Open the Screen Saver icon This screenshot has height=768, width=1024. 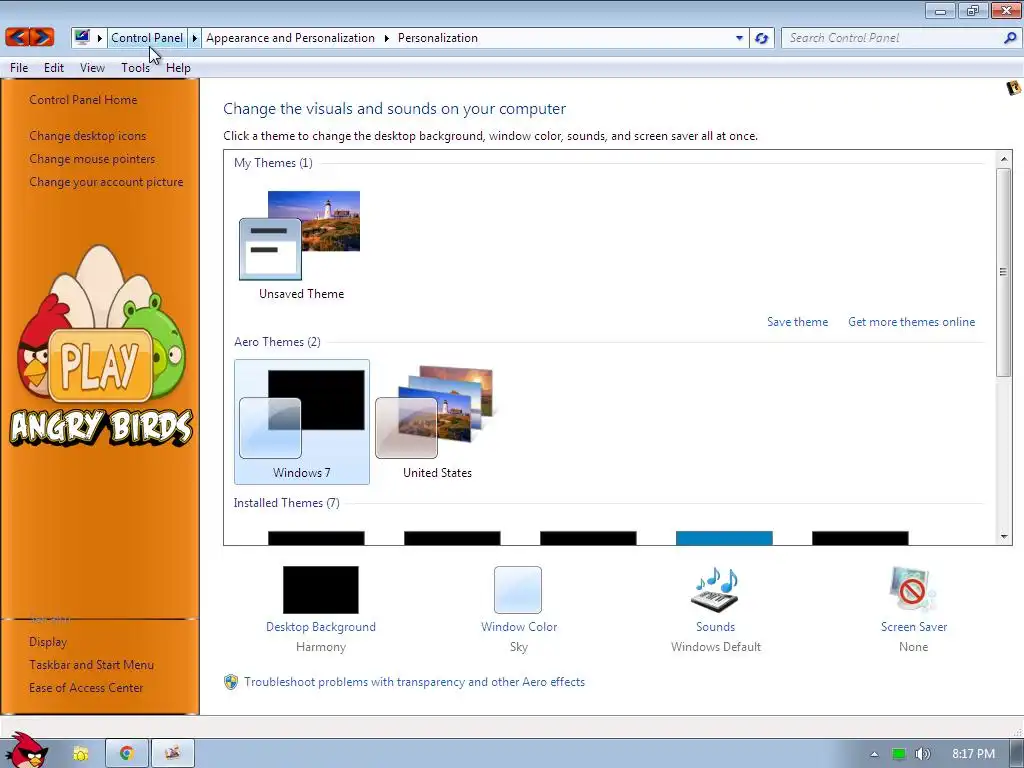click(913, 590)
